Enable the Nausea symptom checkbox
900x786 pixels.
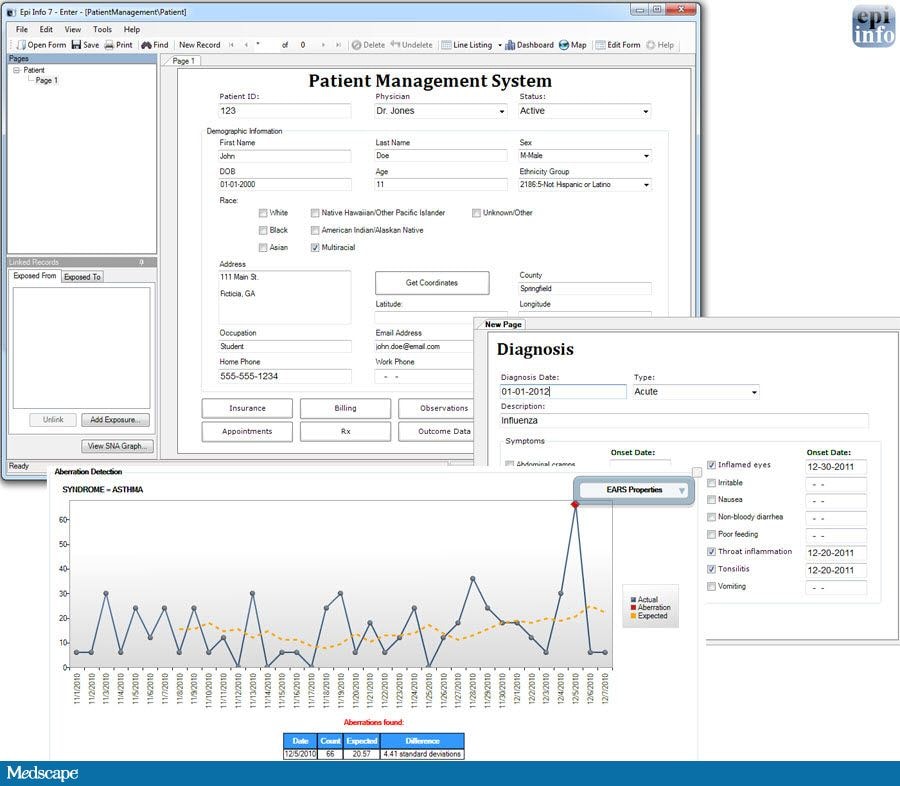(712, 500)
